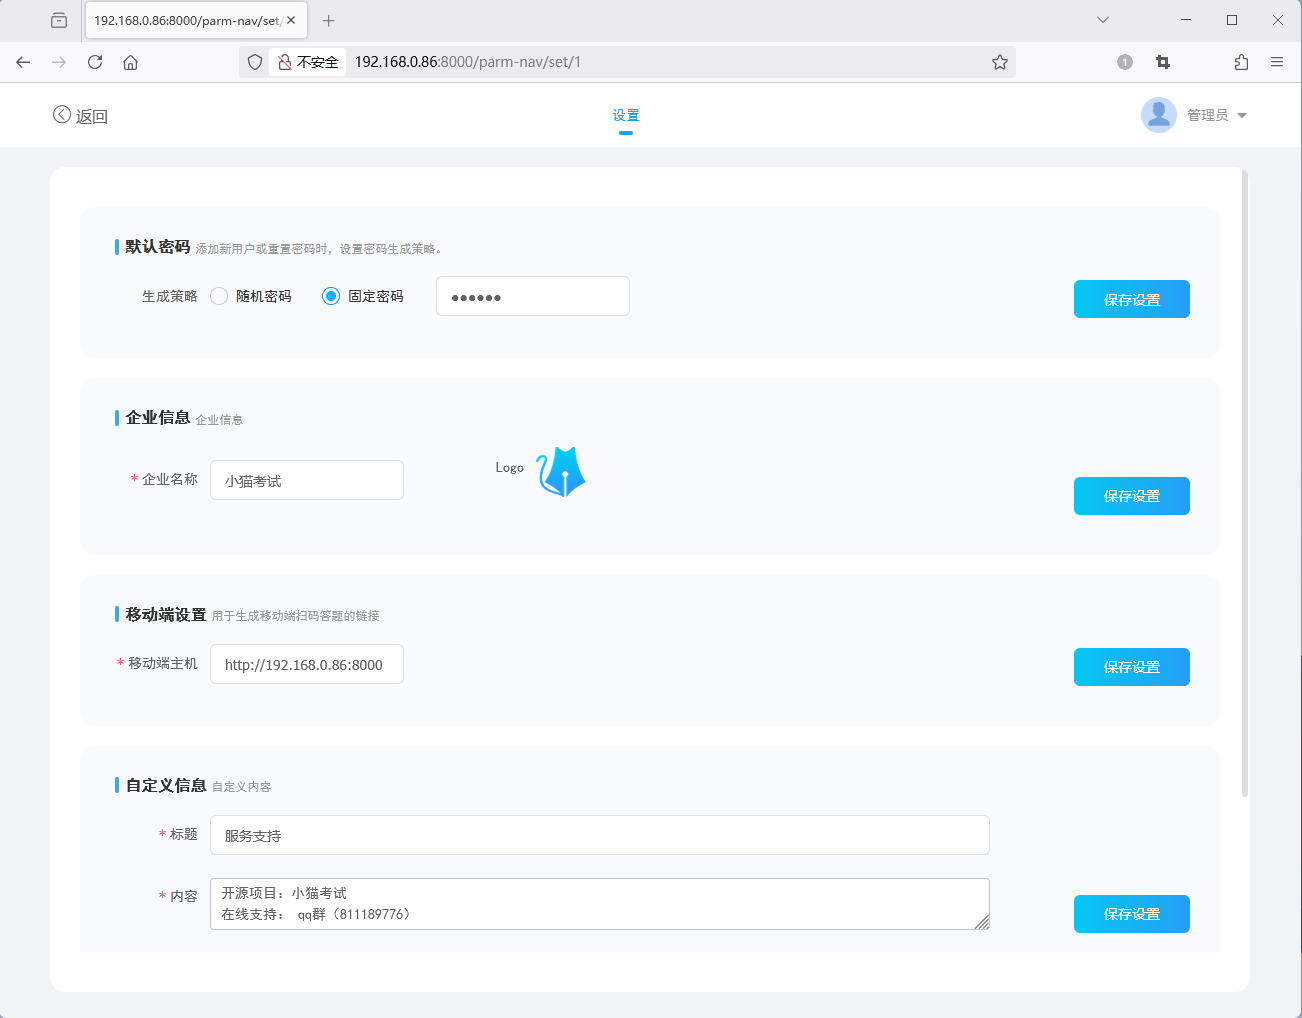Click the back-circle icon beside 返回

[60, 114]
